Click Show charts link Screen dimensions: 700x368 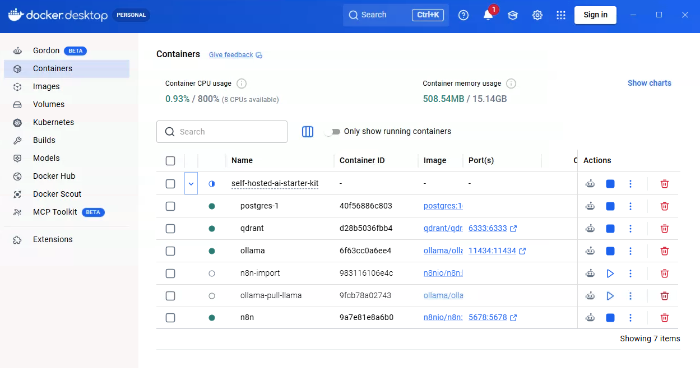click(649, 83)
